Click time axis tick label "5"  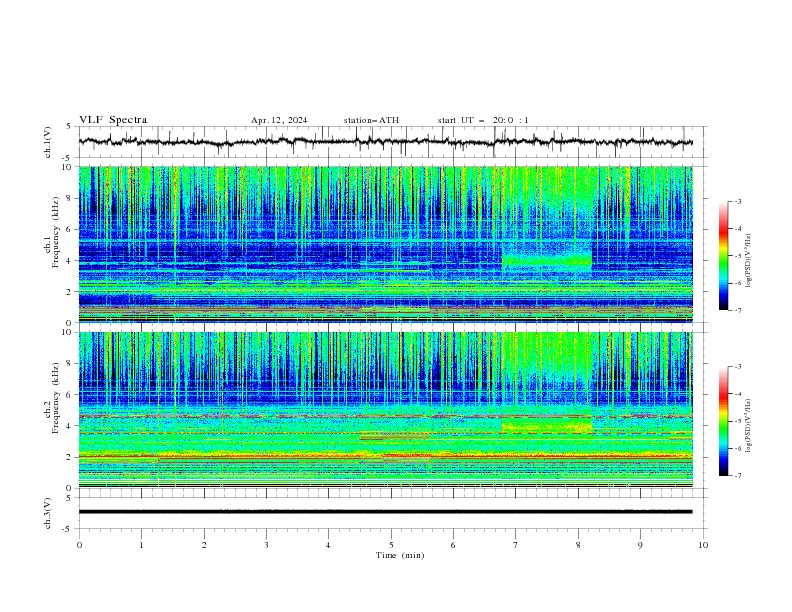(391, 545)
